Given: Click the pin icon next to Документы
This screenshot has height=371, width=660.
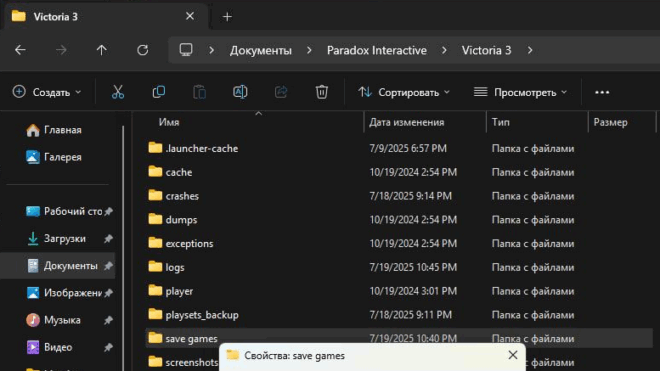Looking at the screenshot, I should (109, 266).
